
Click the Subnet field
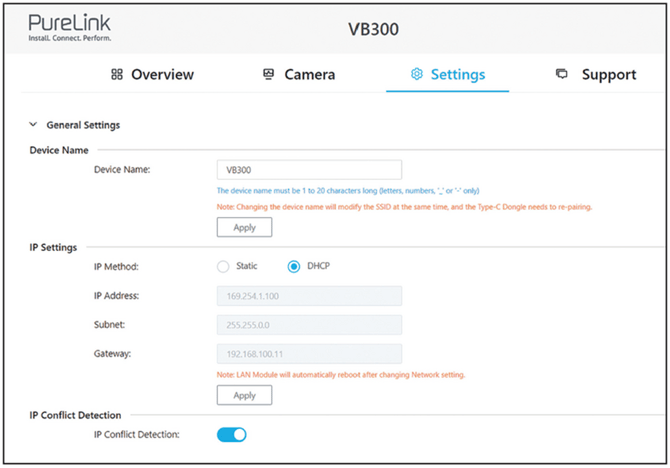click(x=309, y=325)
